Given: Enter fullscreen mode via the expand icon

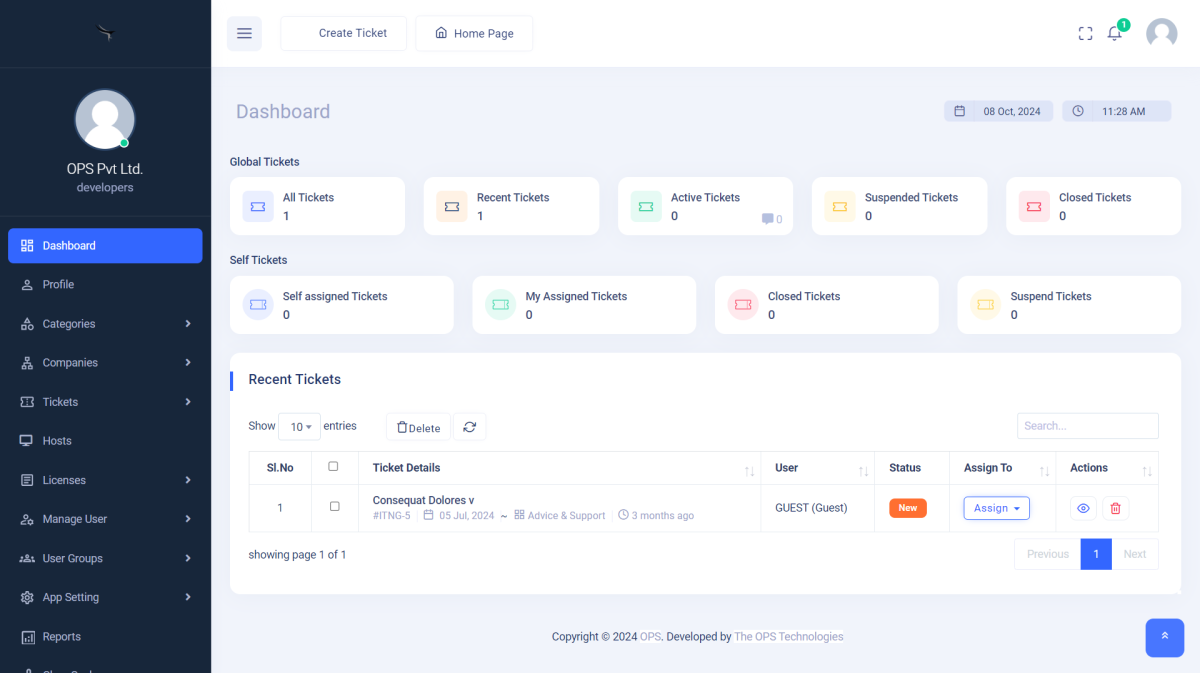Looking at the screenshot, I should coord(1085,33).
